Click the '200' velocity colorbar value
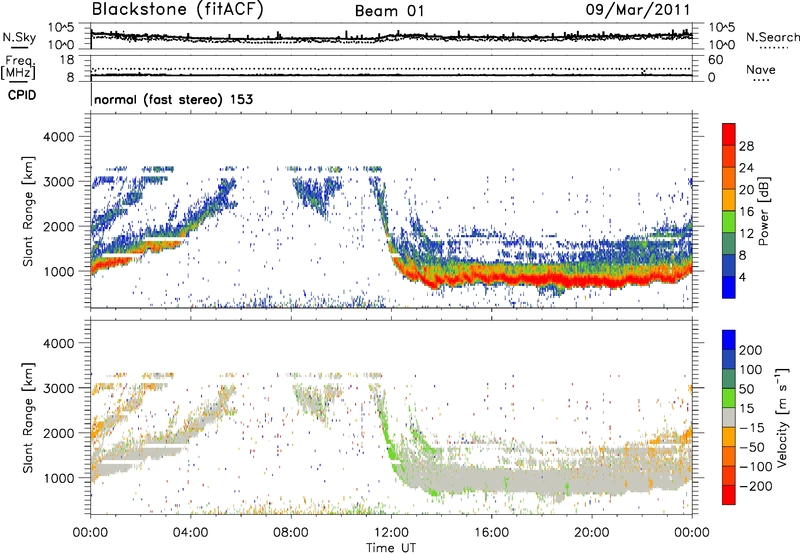This screenshot has height=554, width=800. coord(751,350)
